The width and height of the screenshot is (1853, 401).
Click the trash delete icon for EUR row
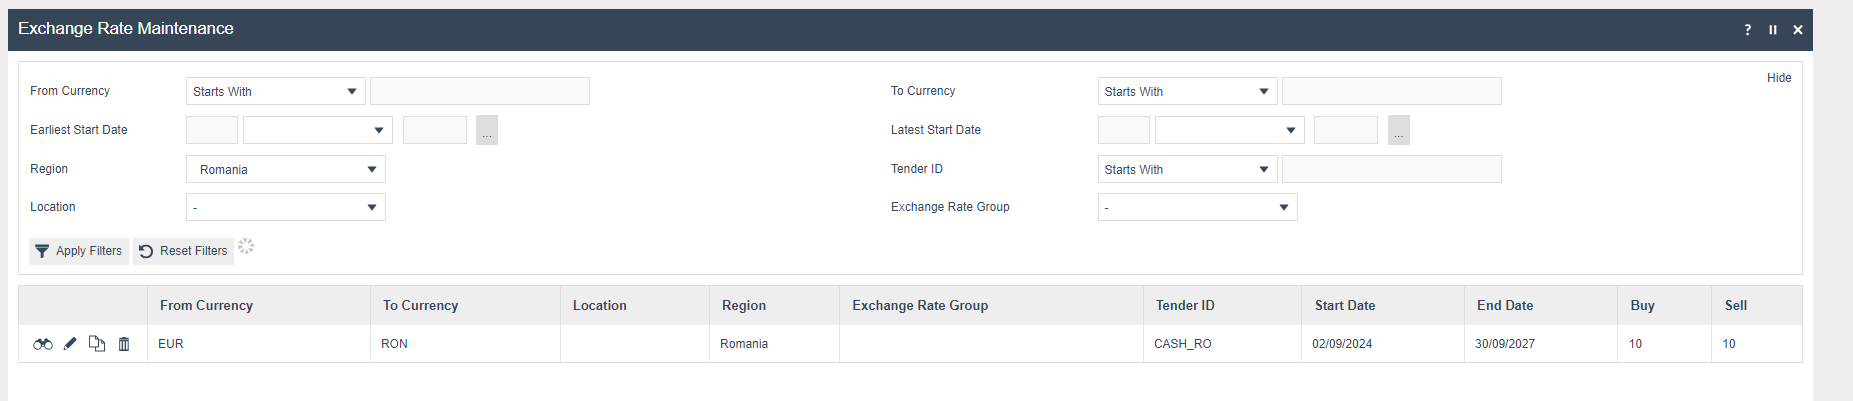(124, 344)
